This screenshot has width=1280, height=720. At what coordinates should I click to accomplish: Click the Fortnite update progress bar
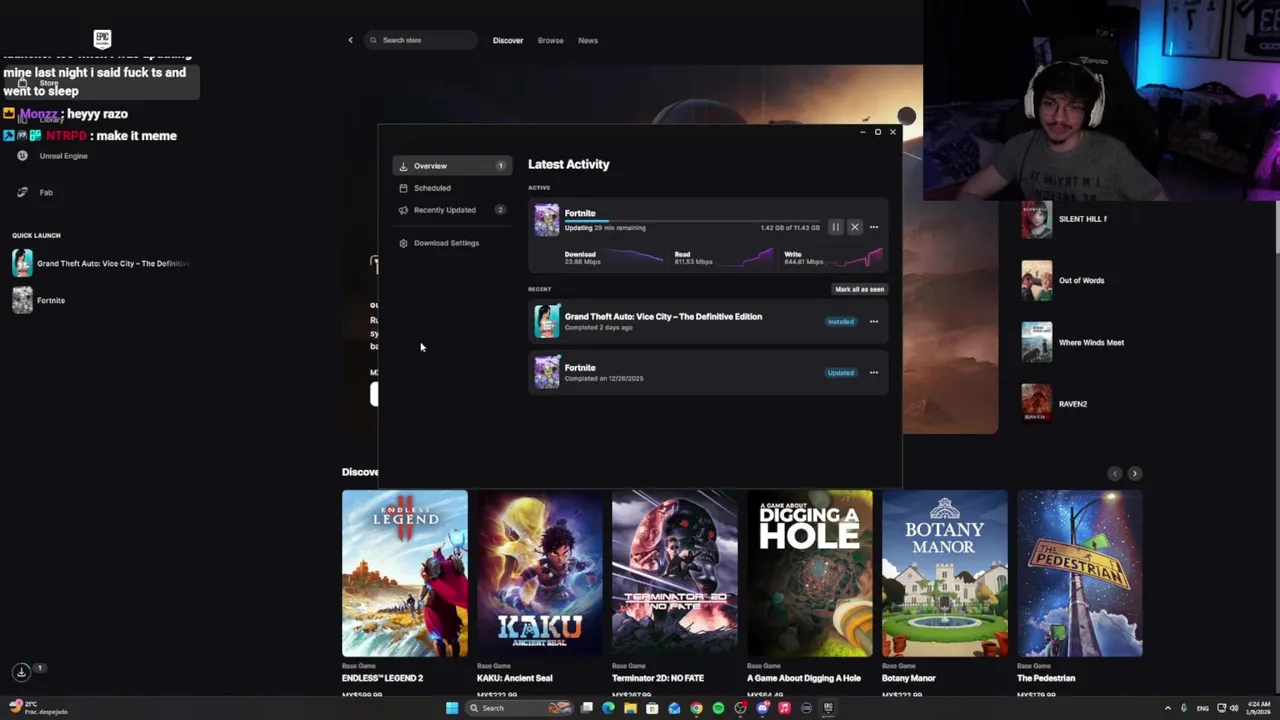coord(692,221)
